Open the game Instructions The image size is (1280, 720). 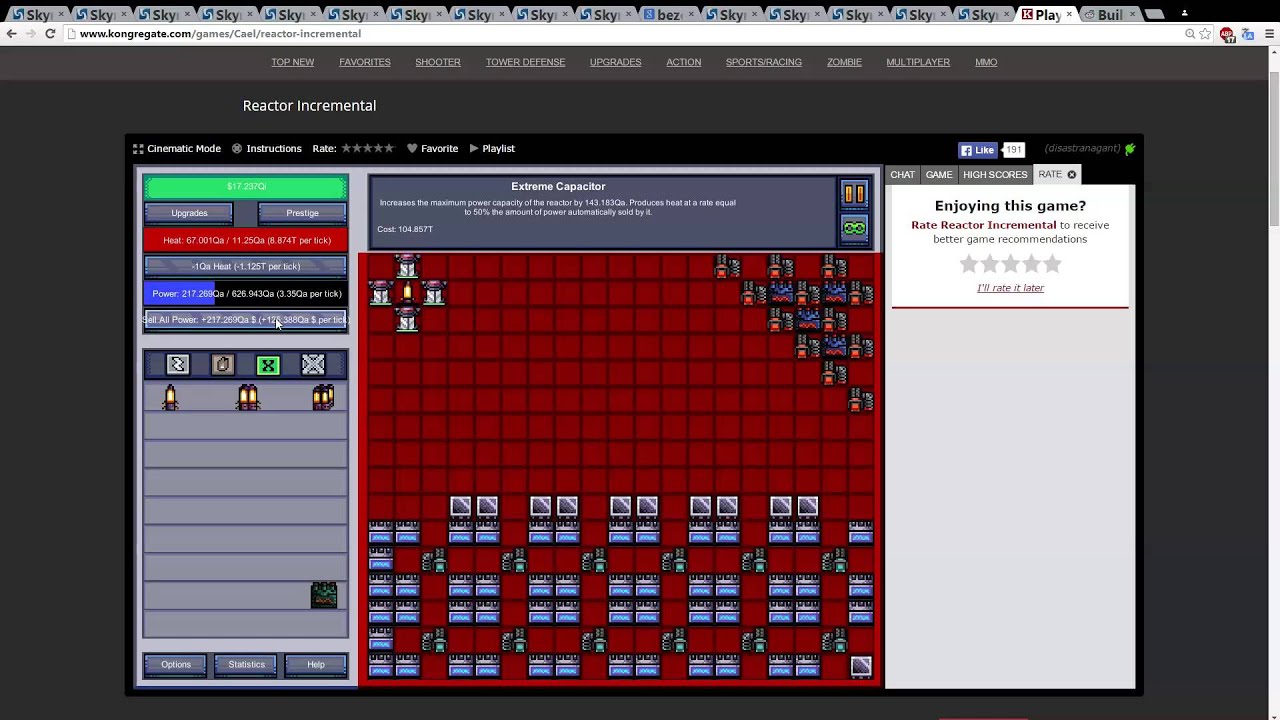[266, 148]
